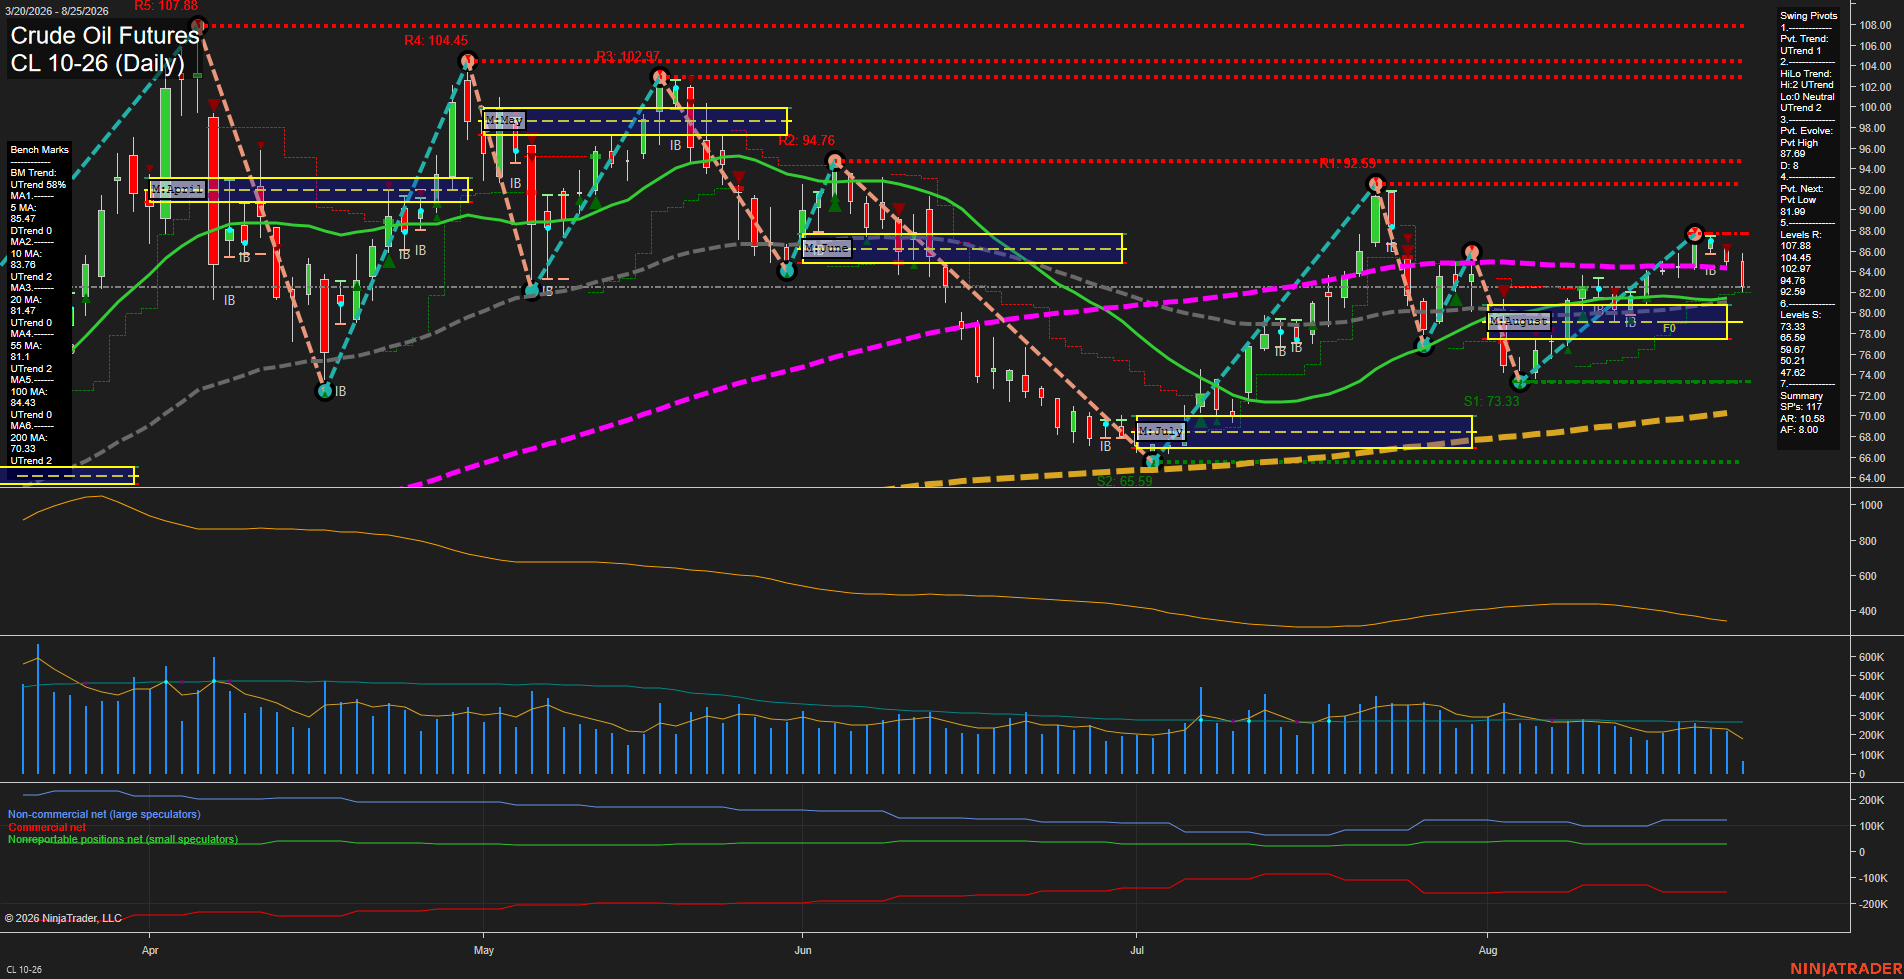Click the 'HiLo Trend:' label
This screenshot has width=1904, height=979.
pyautogui.click(x=1806, y=74)
